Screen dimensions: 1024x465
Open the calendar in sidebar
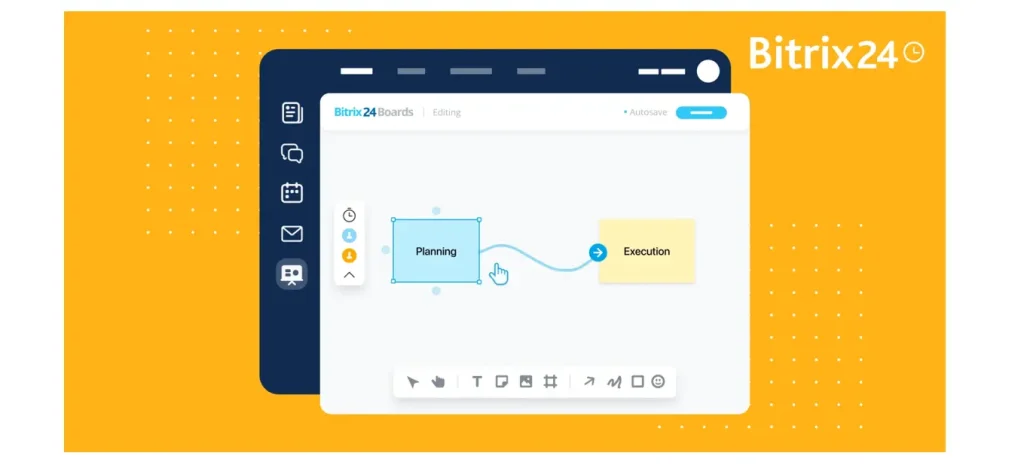click(x=292, y=193)
